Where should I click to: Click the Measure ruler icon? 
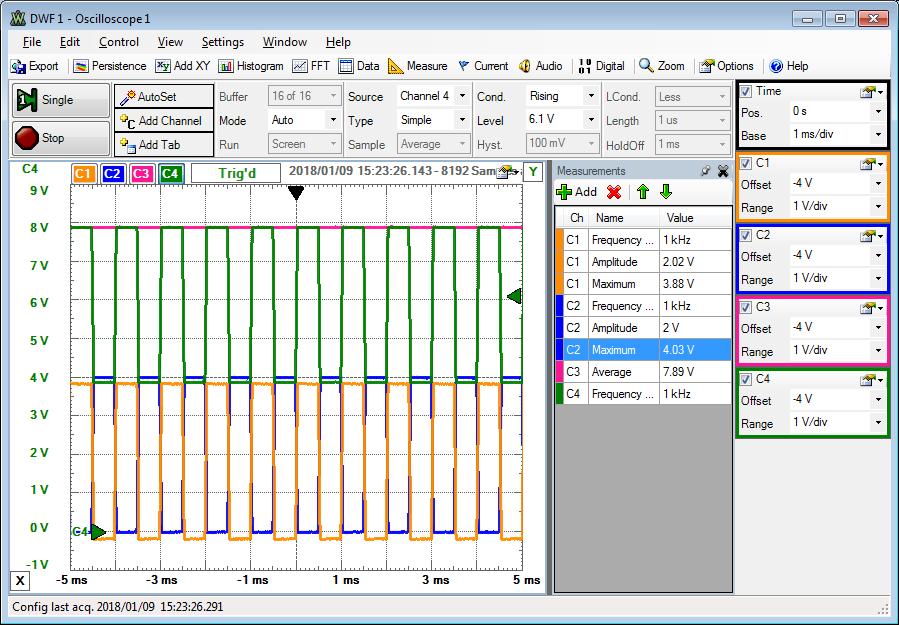[x=397, y=66]
